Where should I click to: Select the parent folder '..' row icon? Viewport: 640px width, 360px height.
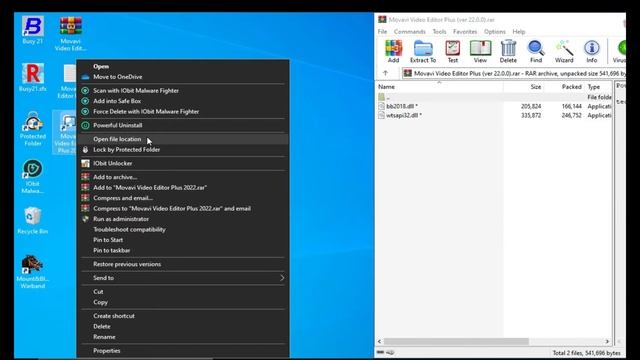pos(381,97)
